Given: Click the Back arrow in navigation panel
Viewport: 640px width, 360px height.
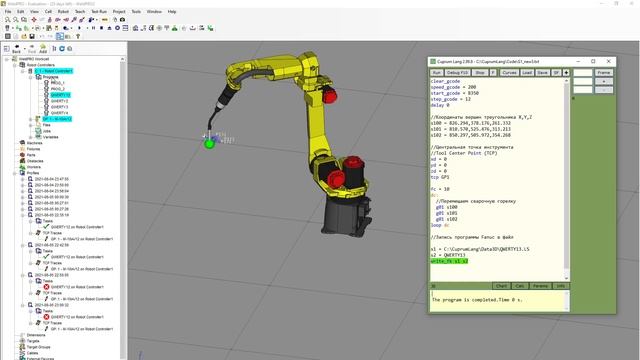Looking at the screenshot, I should tap(16, 49).
